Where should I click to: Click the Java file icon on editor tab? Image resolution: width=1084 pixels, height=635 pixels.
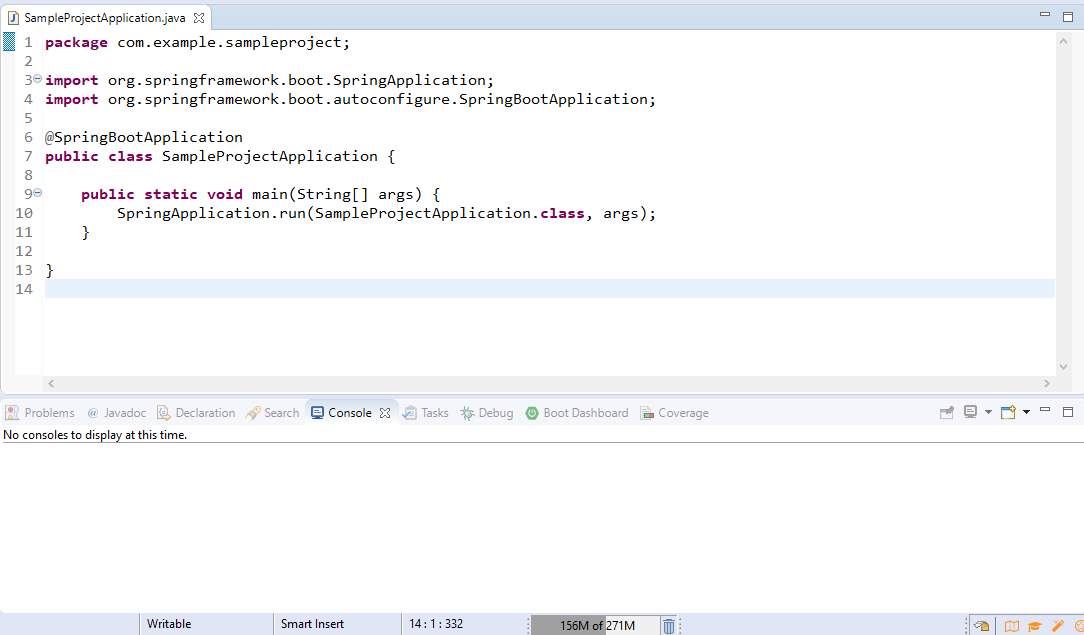point(12,17)
